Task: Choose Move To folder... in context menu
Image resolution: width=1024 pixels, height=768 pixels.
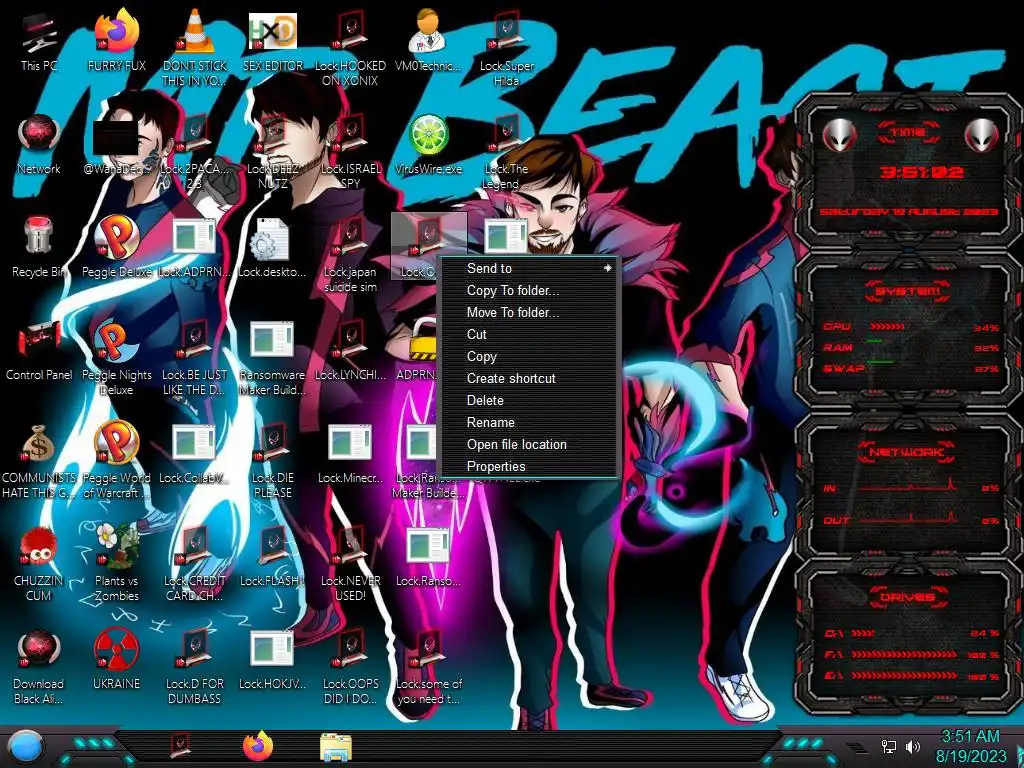Action: click(x=530, y=312)
